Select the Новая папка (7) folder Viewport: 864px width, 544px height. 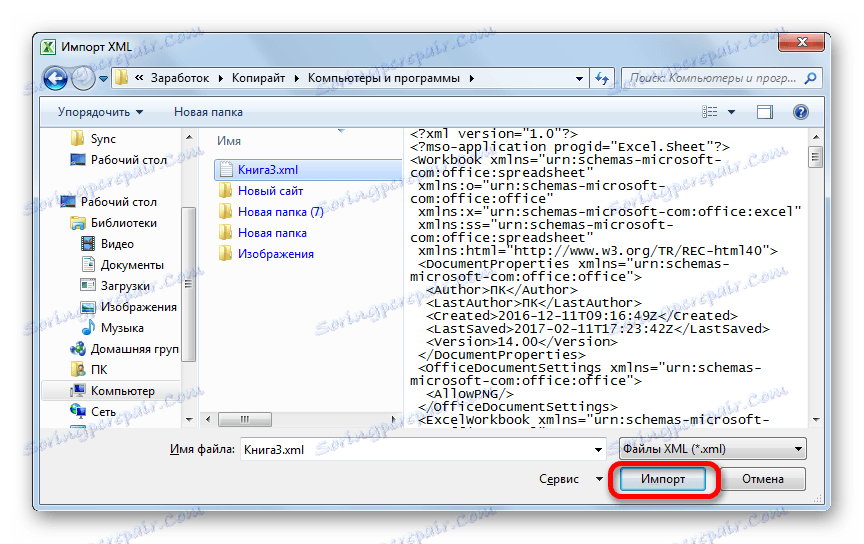(x=280, y=212)
